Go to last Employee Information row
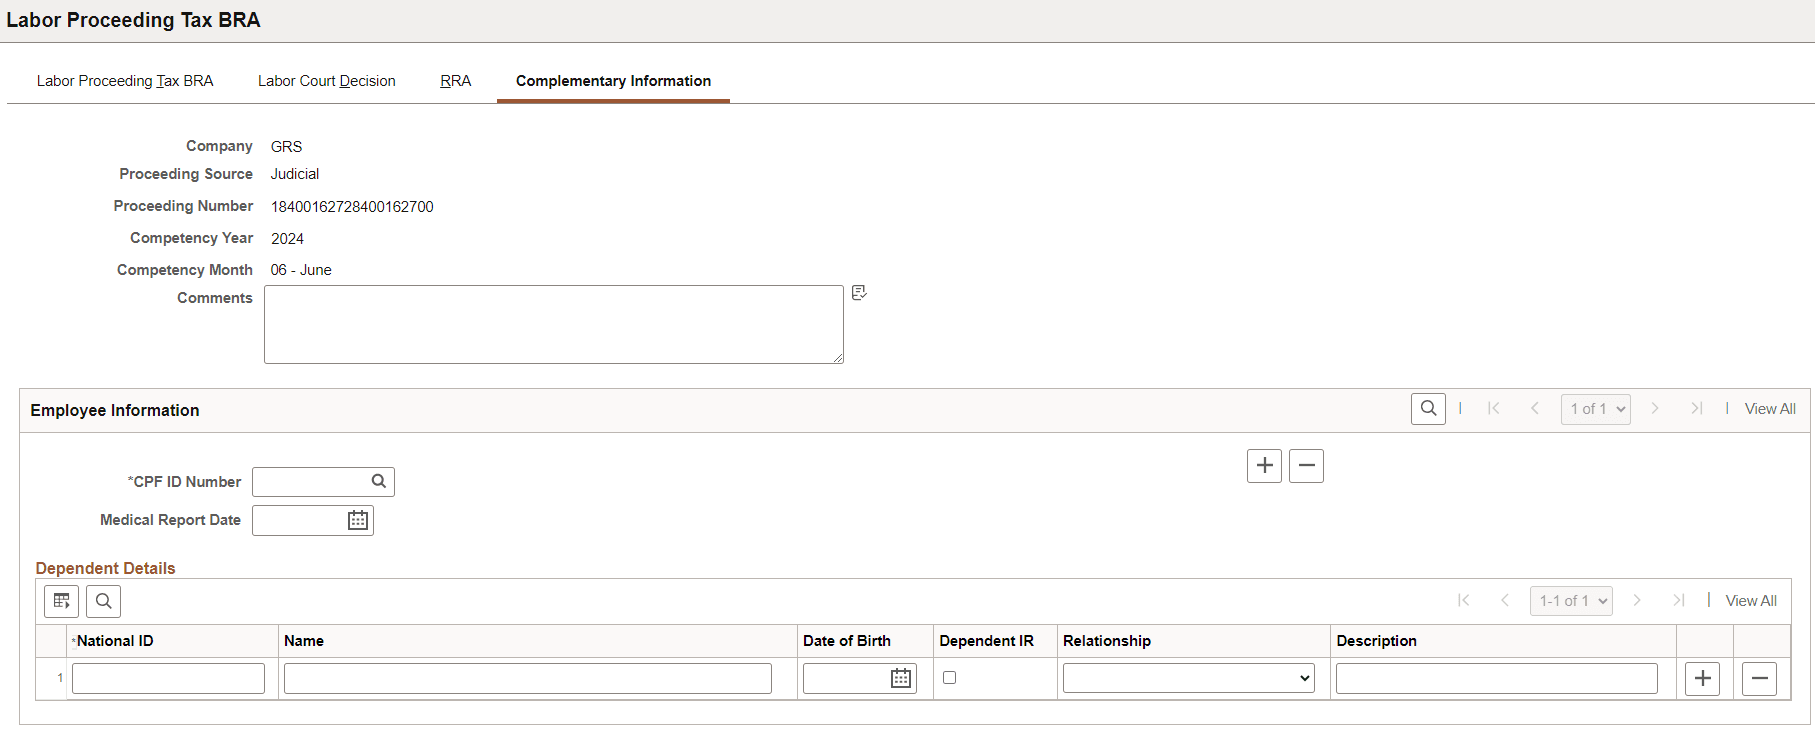Image resolution: width=1815 pixels, height=731 pixels. tap(1696, 409)
